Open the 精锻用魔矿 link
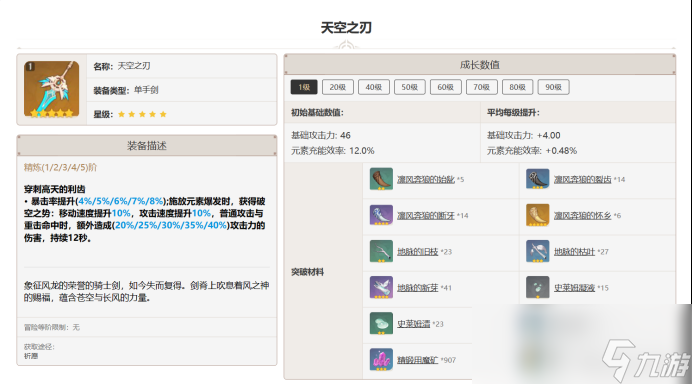The height and width of the screenshot is (384, 692). click(417, 360)
